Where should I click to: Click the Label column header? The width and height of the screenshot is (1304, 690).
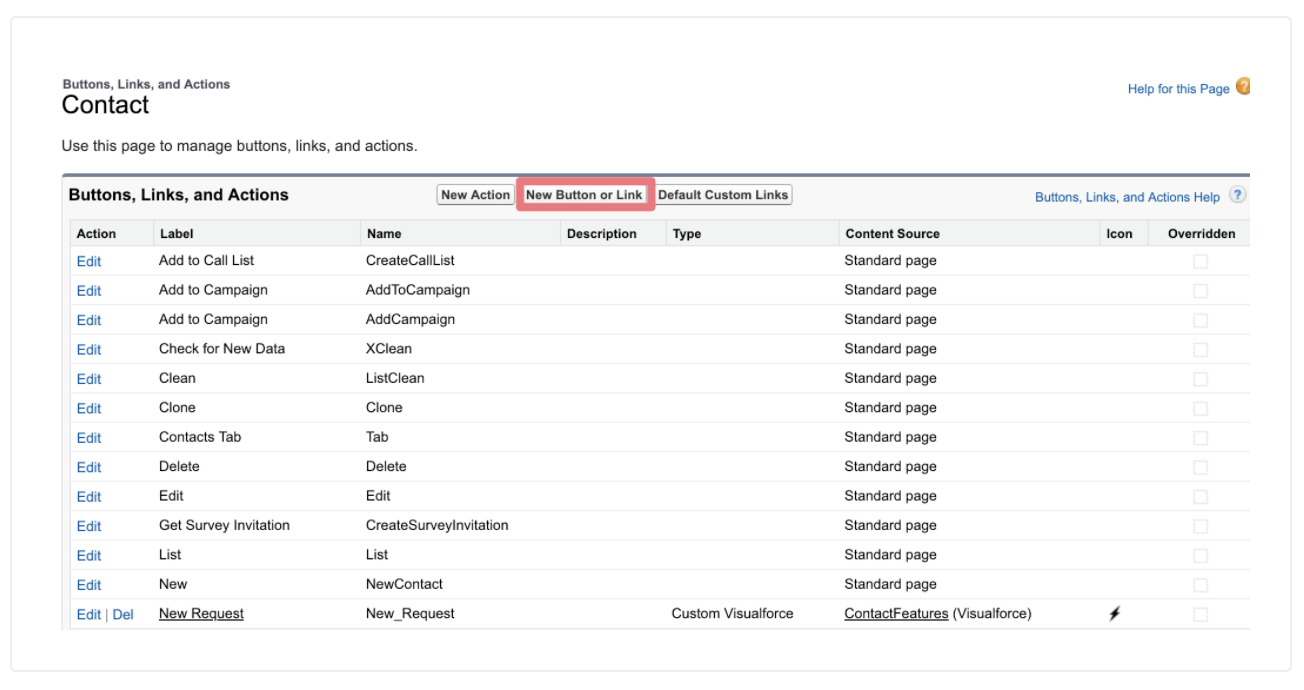click(x=177, y=234)
